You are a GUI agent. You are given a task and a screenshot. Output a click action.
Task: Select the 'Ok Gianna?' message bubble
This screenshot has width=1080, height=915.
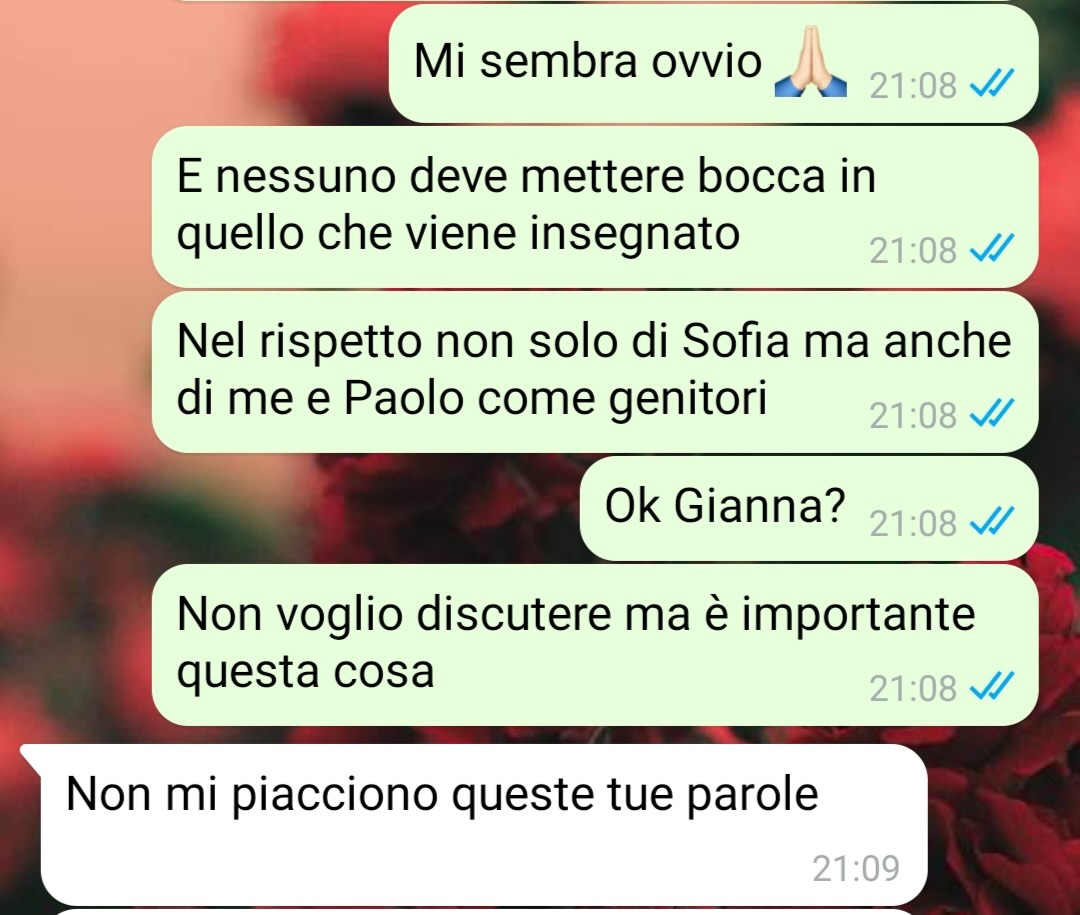tap(809, 508)
